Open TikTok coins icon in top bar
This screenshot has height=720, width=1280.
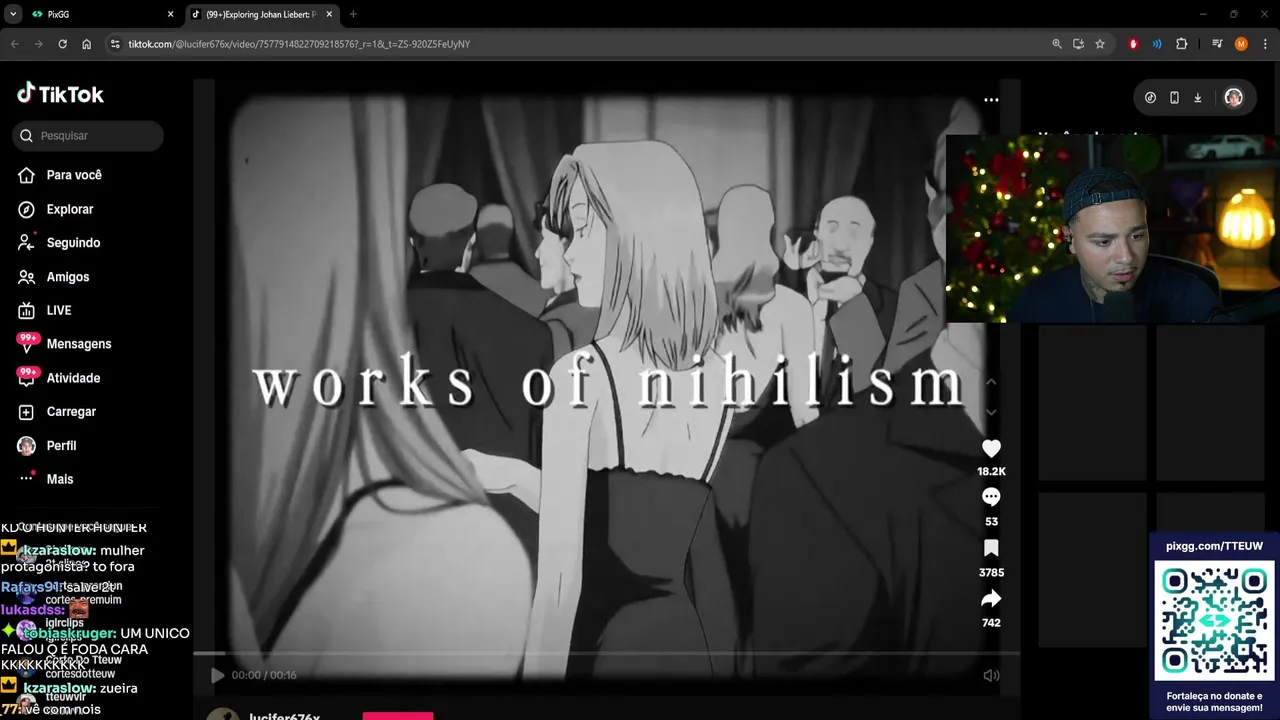(1150, 97)
